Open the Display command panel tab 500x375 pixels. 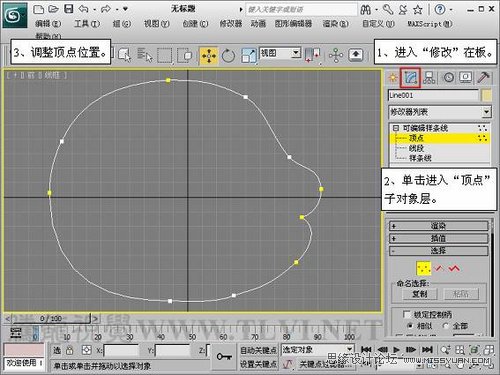coord(466,78)
